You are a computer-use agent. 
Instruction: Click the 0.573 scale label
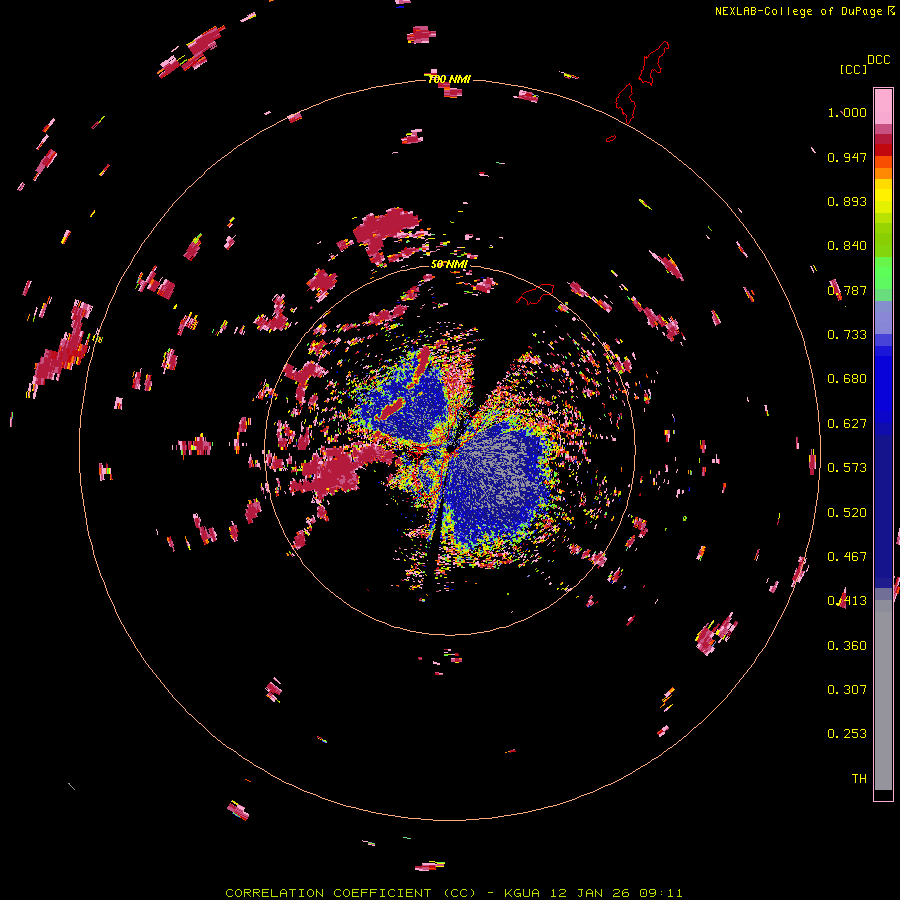(847, 468)
